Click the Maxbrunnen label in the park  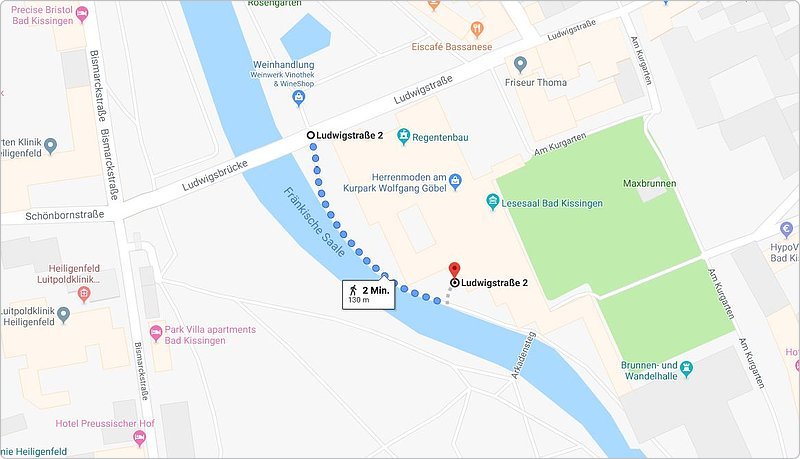click(649, 183)
